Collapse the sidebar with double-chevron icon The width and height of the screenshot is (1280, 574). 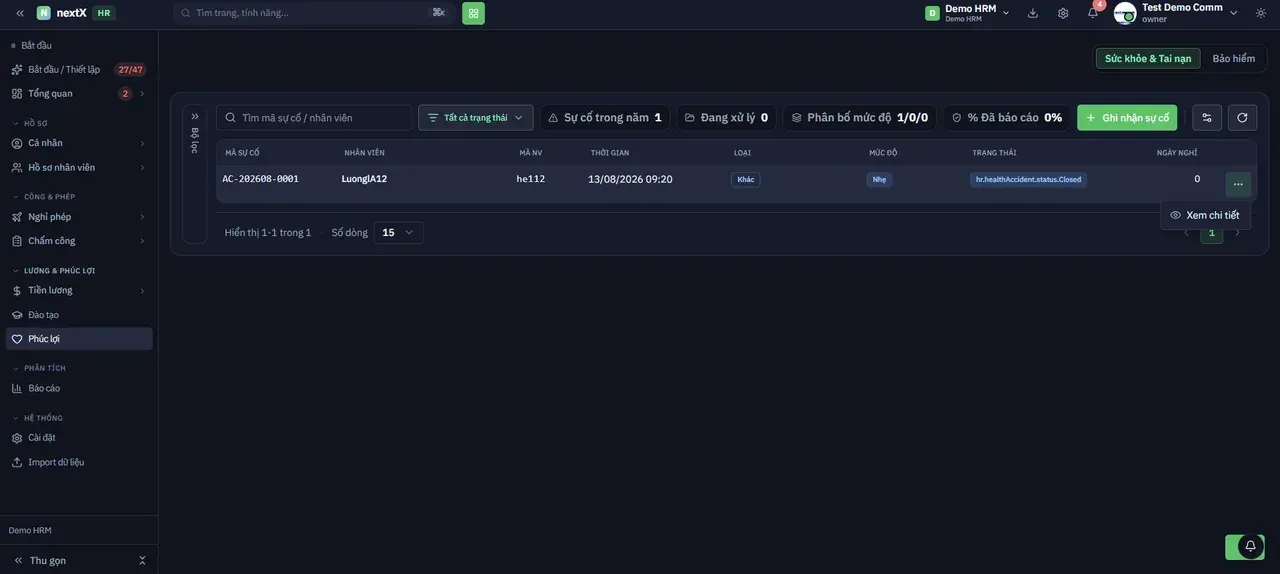(20, 13)
